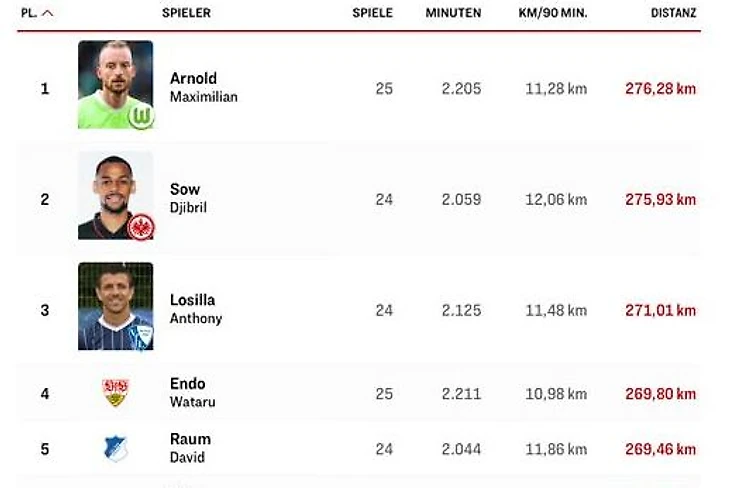
Task: Open Arnold Maximilian player link
Action: click(203, 88)
